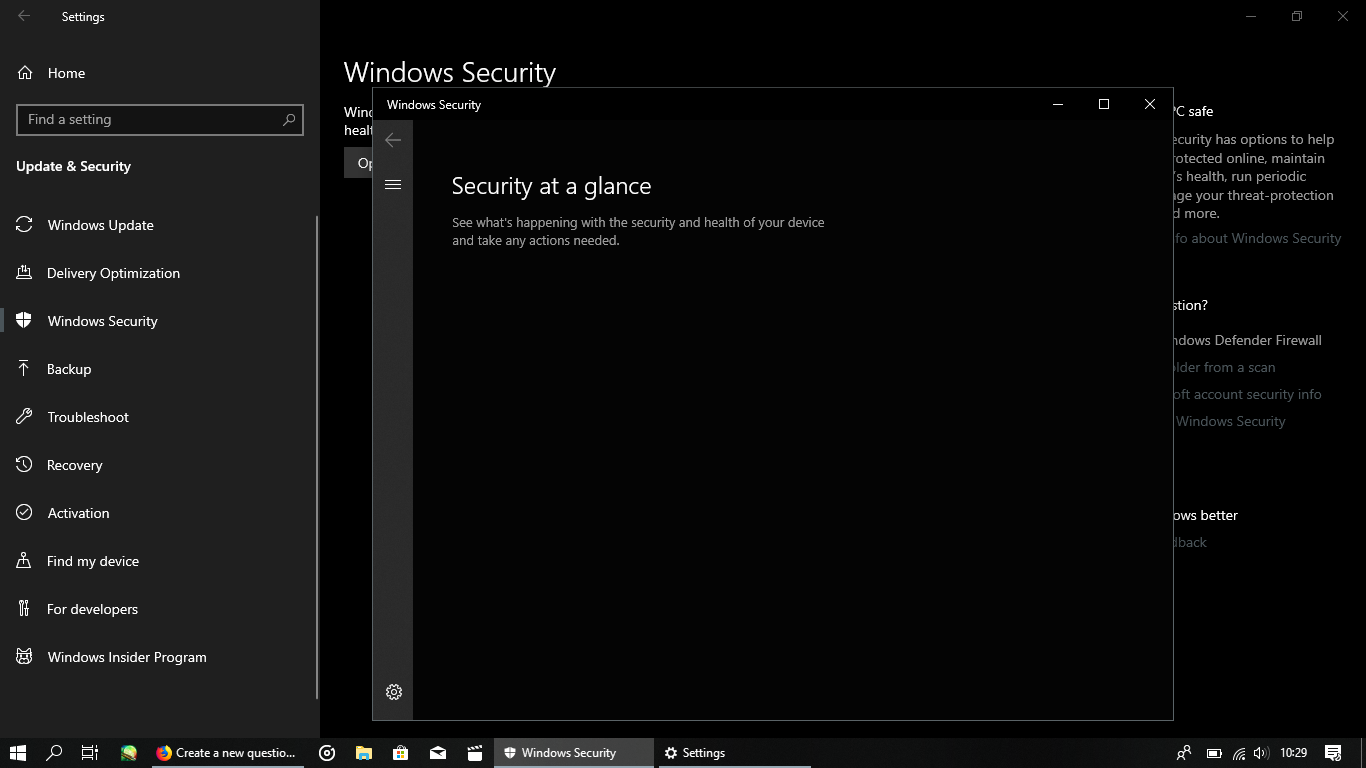Close the Windows Security window
This screenshot has height=768, width=1366.
pyautogui.click(x=1150, y=104)
